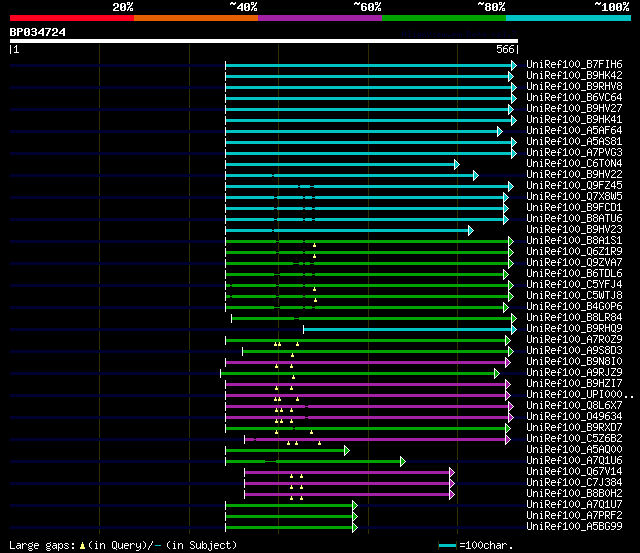Click the UniRef100_B9RHQ9 label
The width and height of the screenshot is (640, 553).
(574, 329)
